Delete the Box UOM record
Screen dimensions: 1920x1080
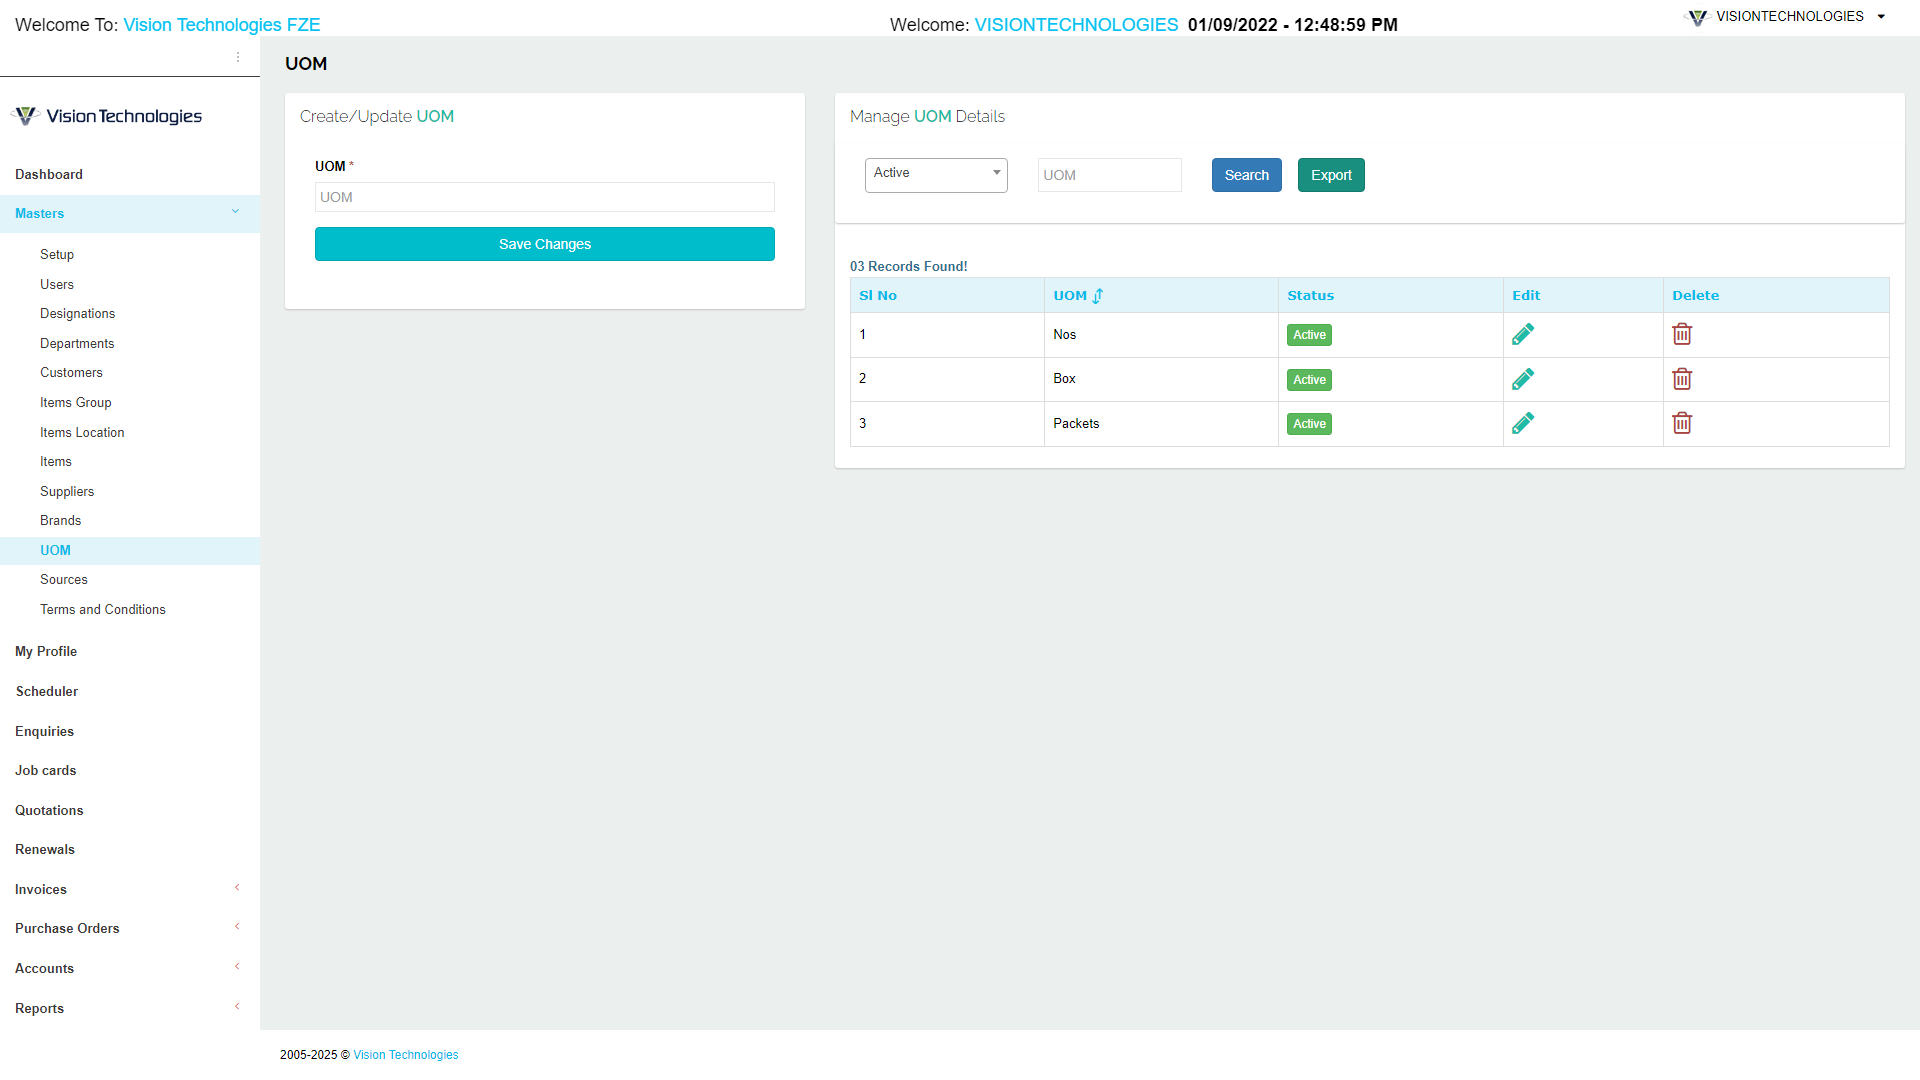(1681, 379)
